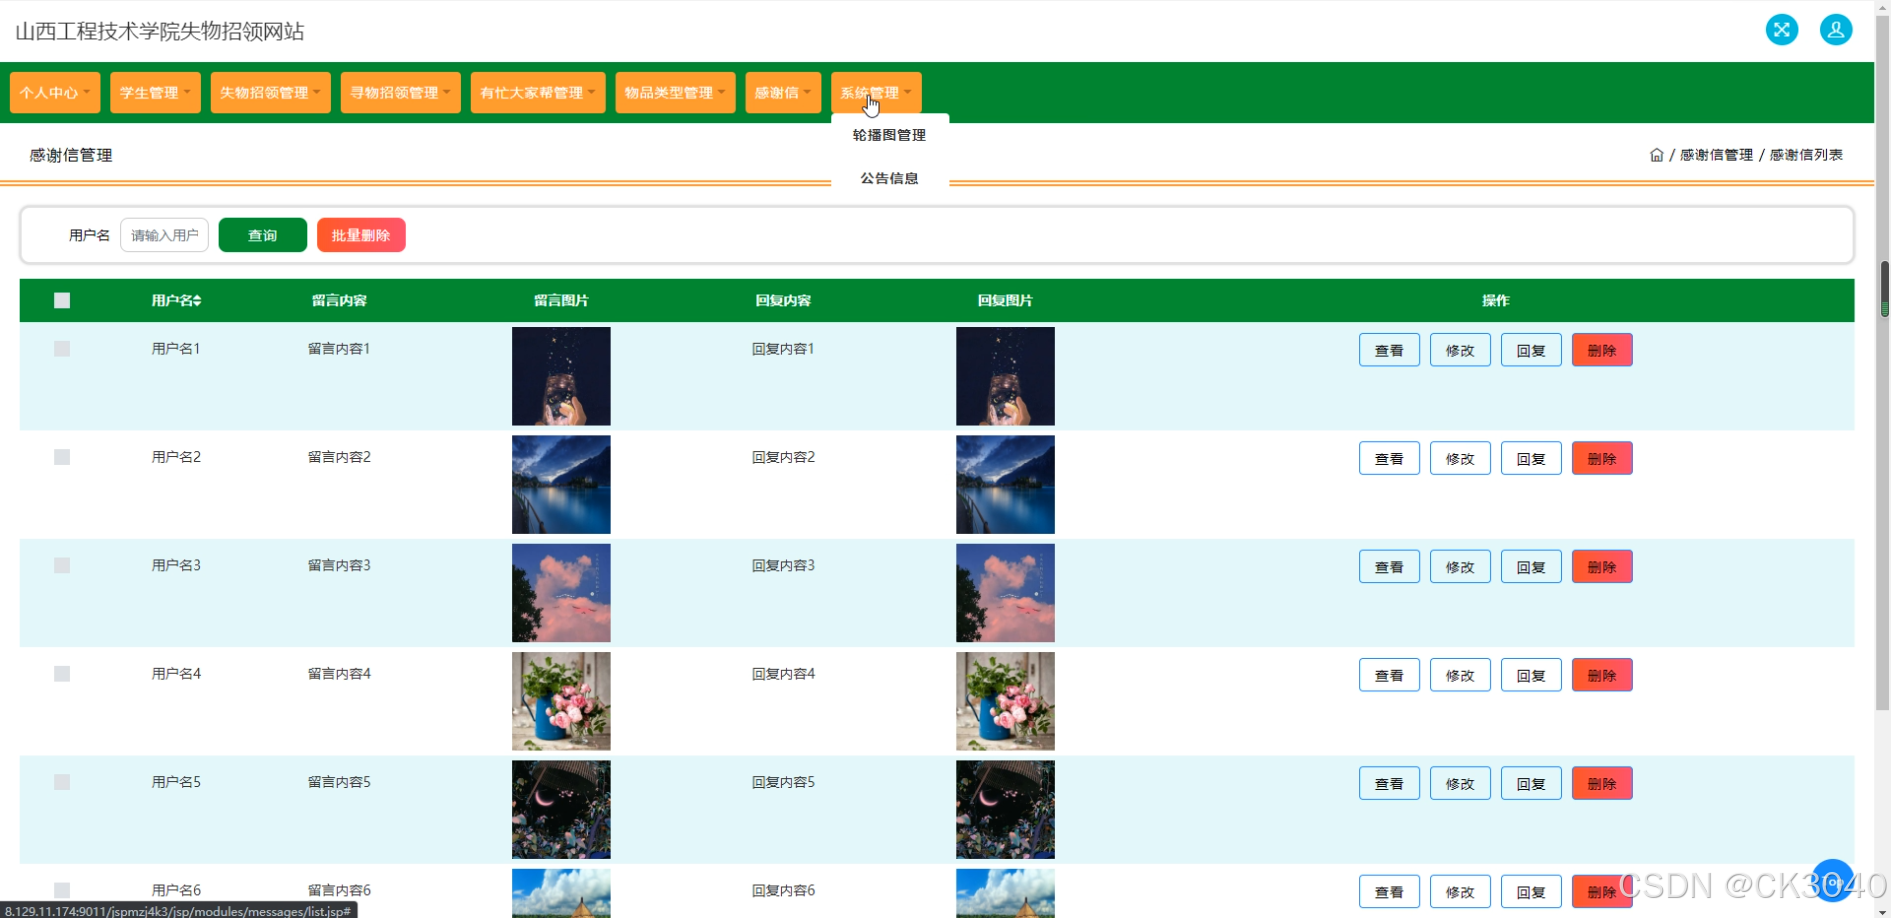Image resolution: width=1891 pixels, height=918 pixels.
Task: Check the row for 用户名6
Action: pyautogui.click(x=62, y=890)
